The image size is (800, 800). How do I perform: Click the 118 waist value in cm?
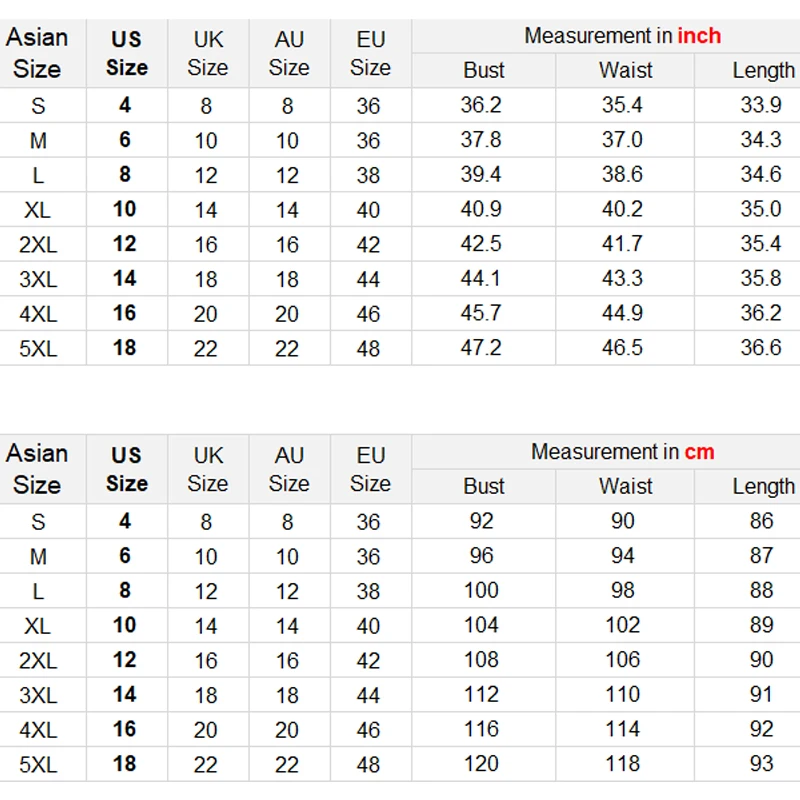(622, 764)
